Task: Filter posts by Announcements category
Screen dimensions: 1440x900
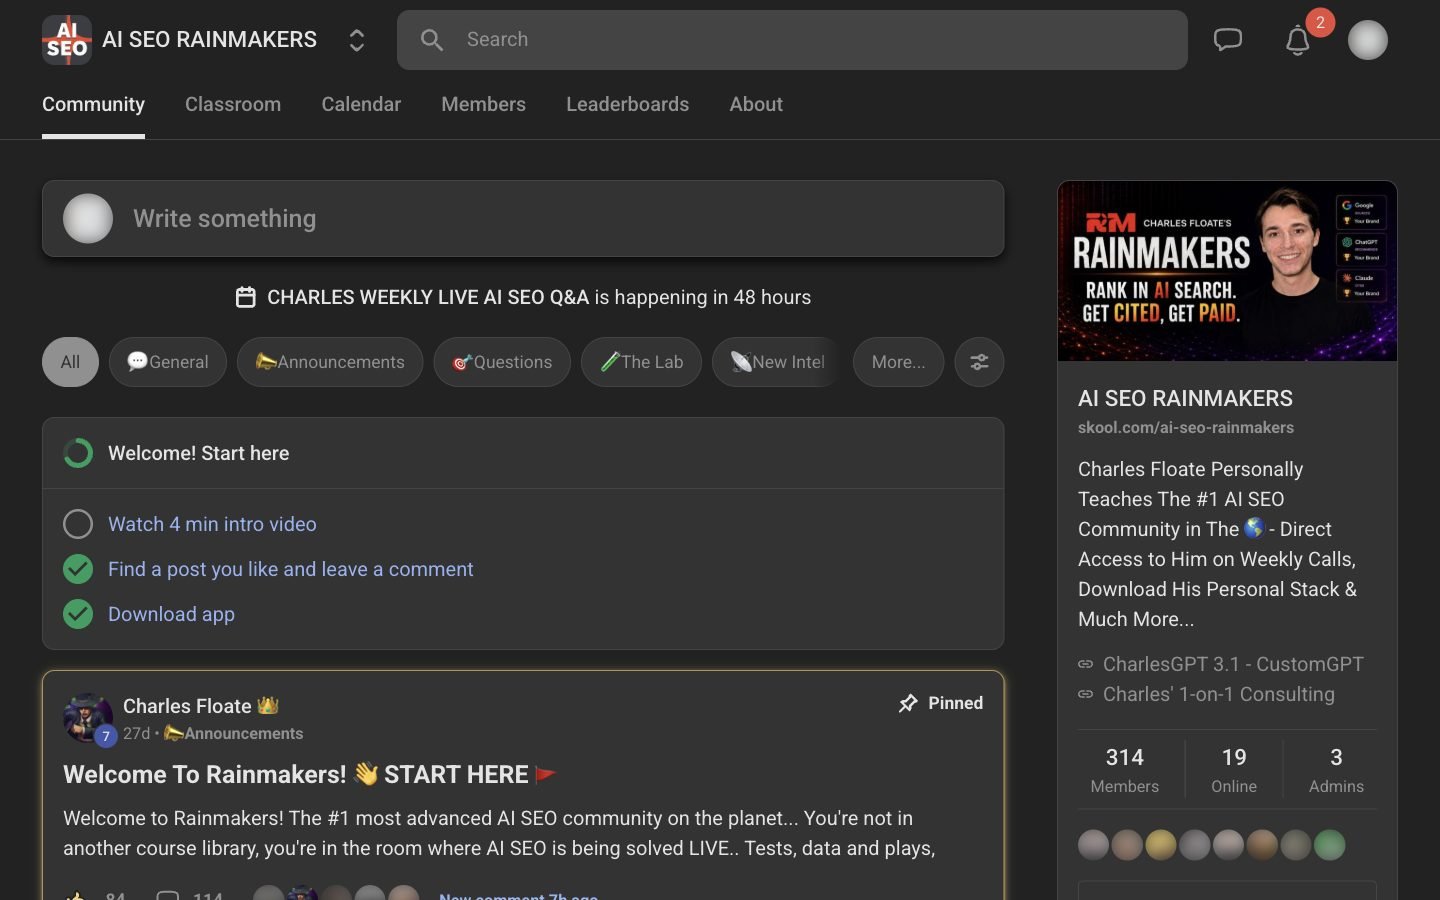Action: coord(330,362)
